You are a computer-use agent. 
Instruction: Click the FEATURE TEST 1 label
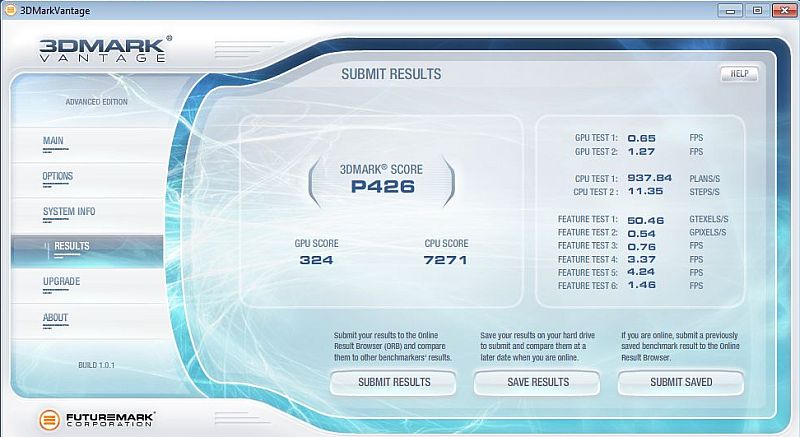pyautogui.click(x=587, y=219)
